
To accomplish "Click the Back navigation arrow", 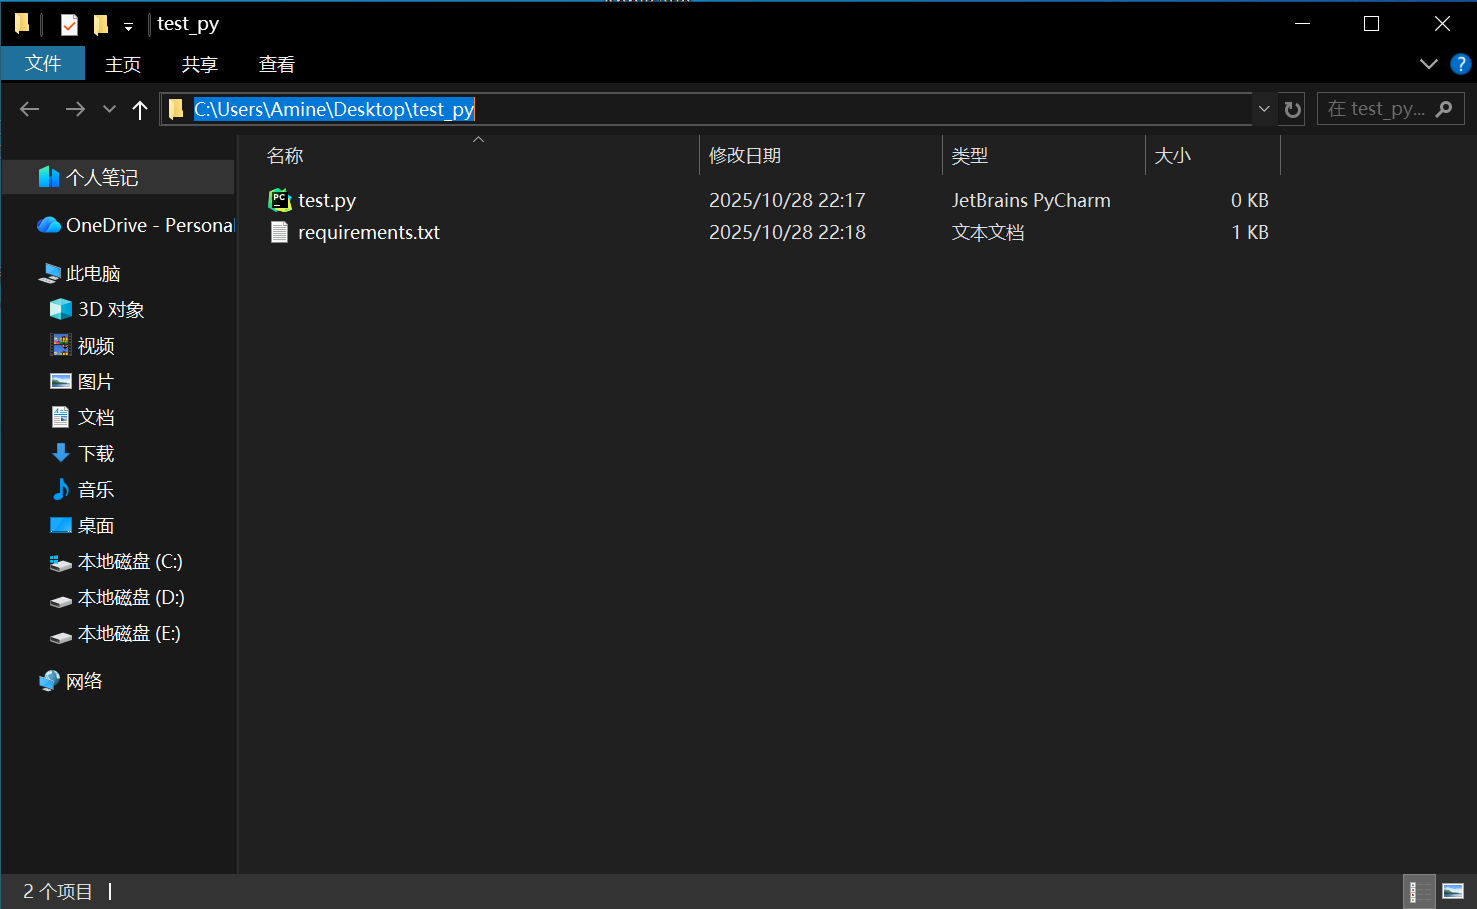I will [x=30, y=109].
